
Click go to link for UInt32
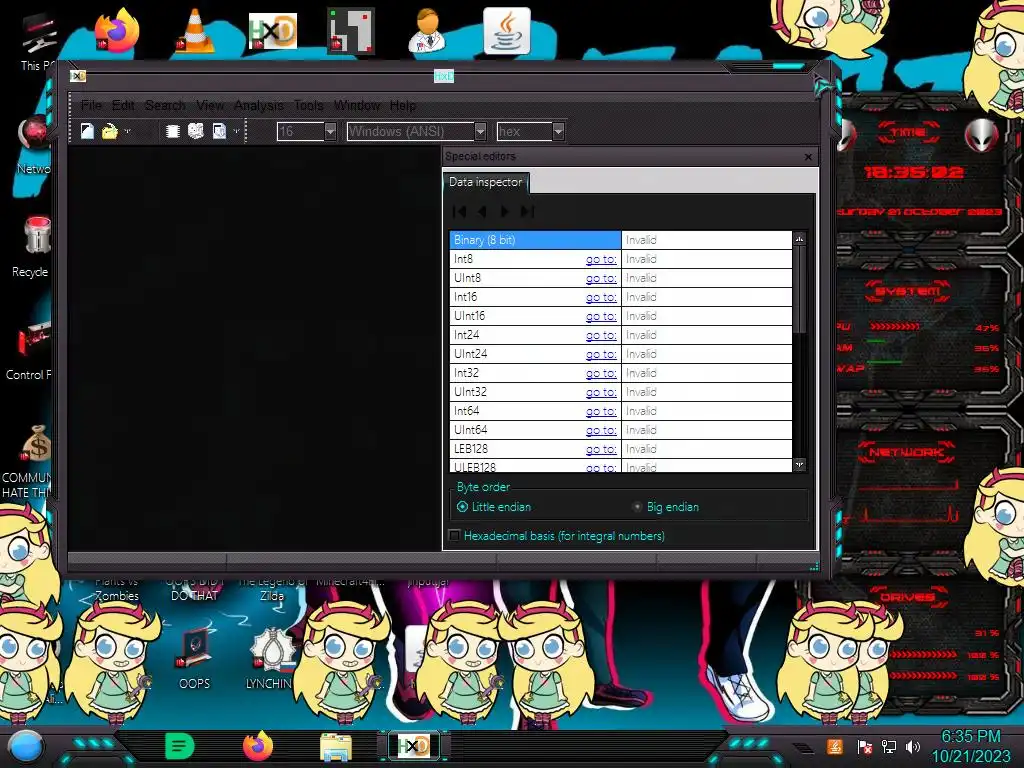tap(601, 392)
